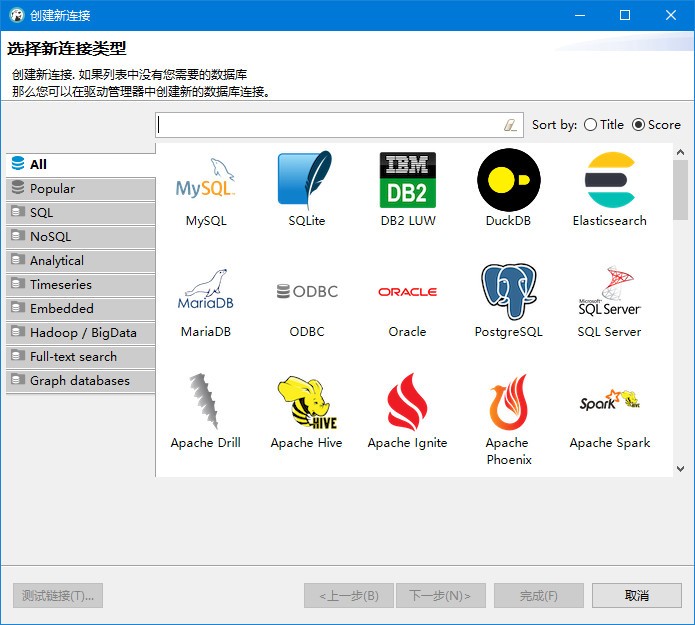This screenshot has height=625, width=695.
Task: Choose the Apache Hive bee icon
Action: (307, 402)
